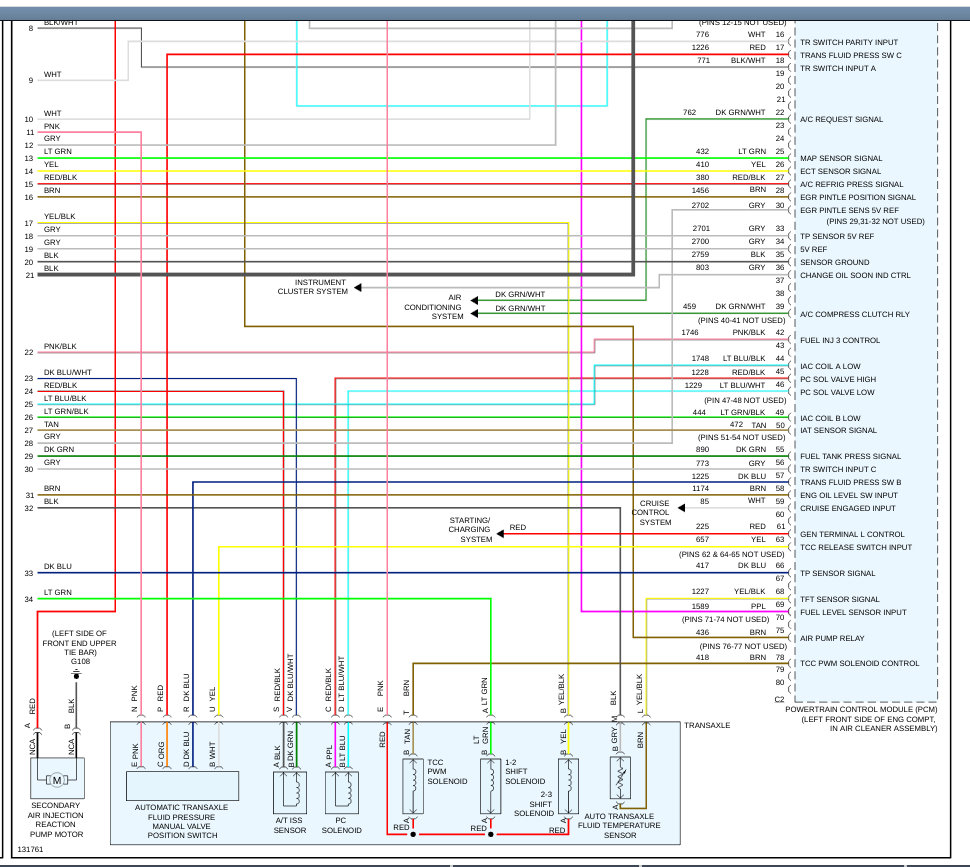
Task: Click the diagram number '131761'
Action: coord(30,849)
